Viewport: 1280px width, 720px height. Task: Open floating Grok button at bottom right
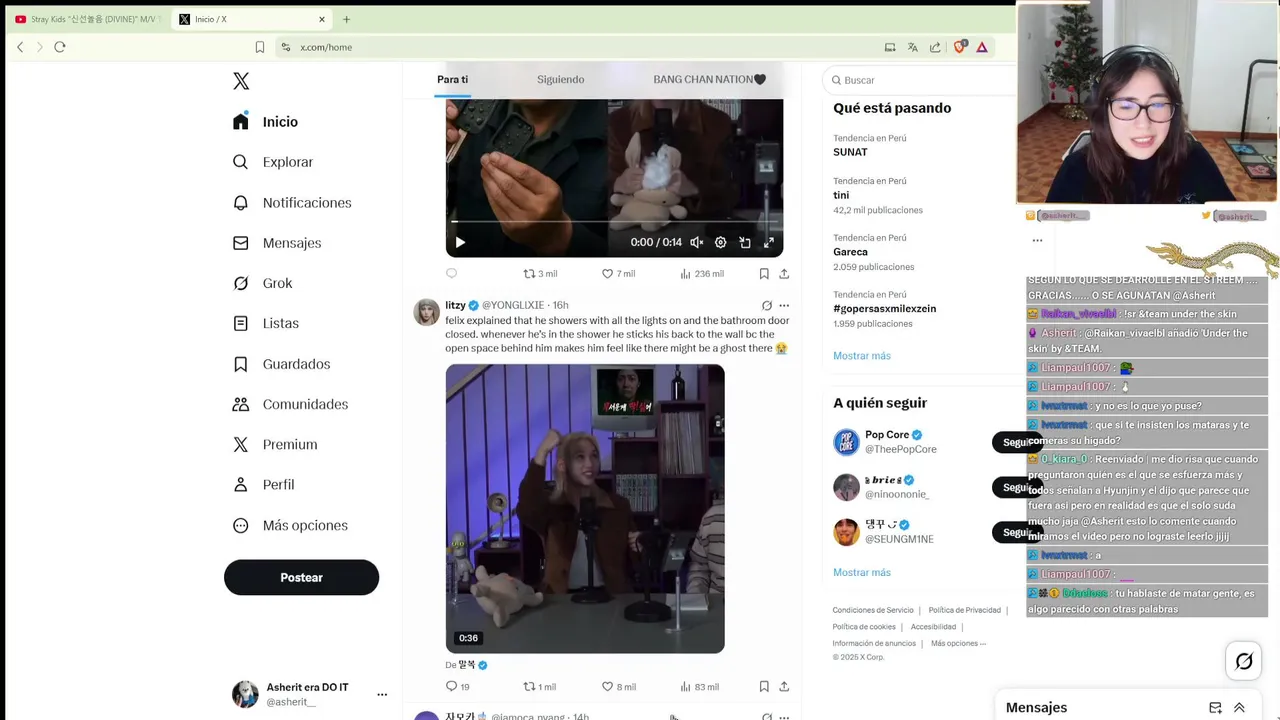click(x=1244, y=661)
